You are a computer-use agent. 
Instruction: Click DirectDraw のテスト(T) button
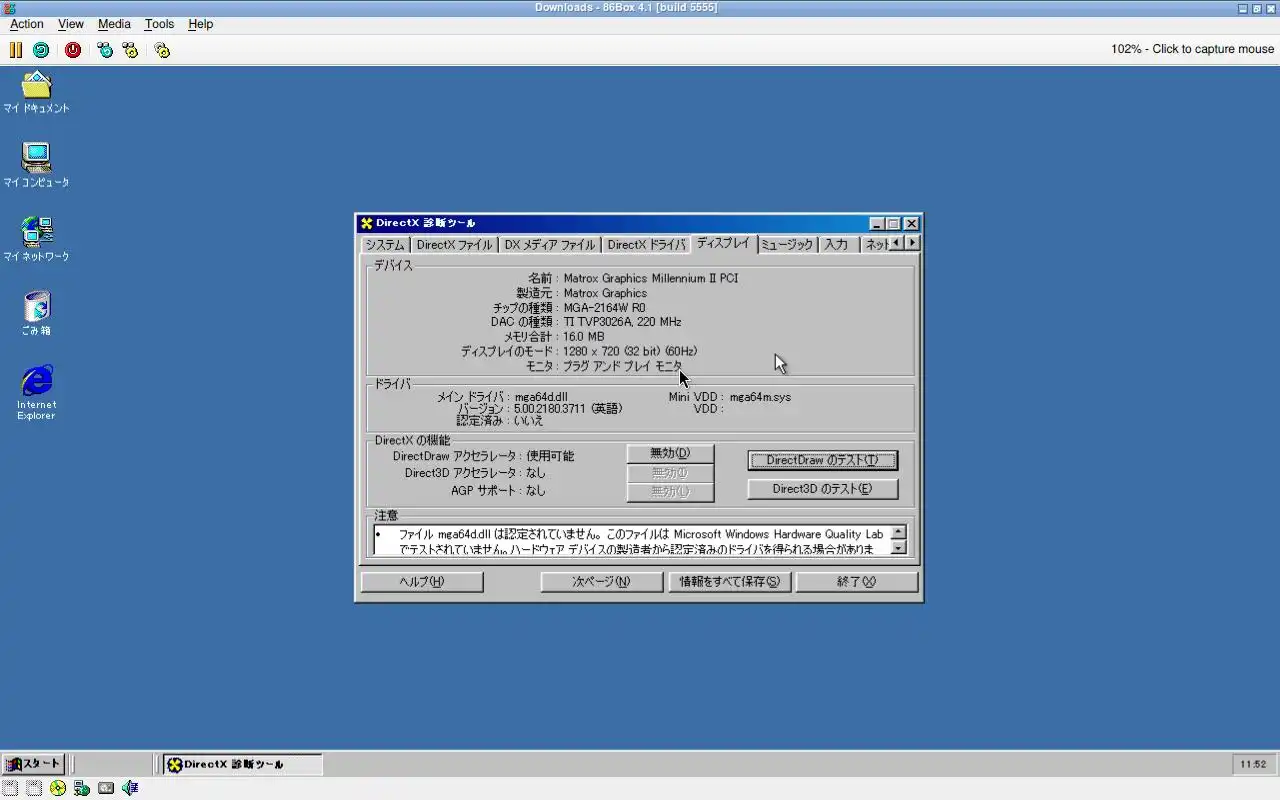[x=822, y=460]
